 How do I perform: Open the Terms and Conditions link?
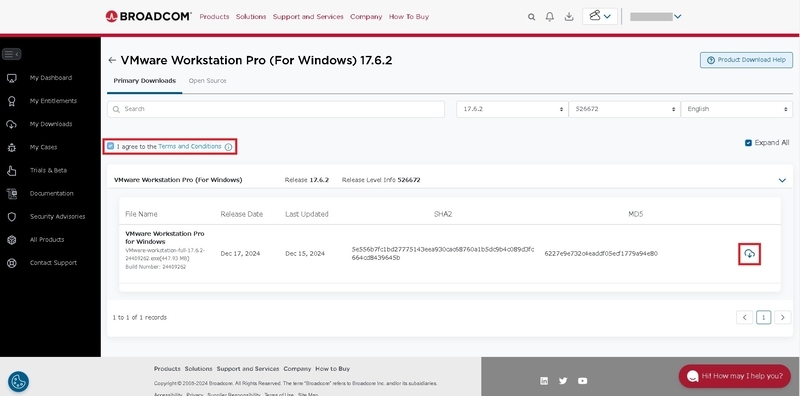tap(190, 146)
